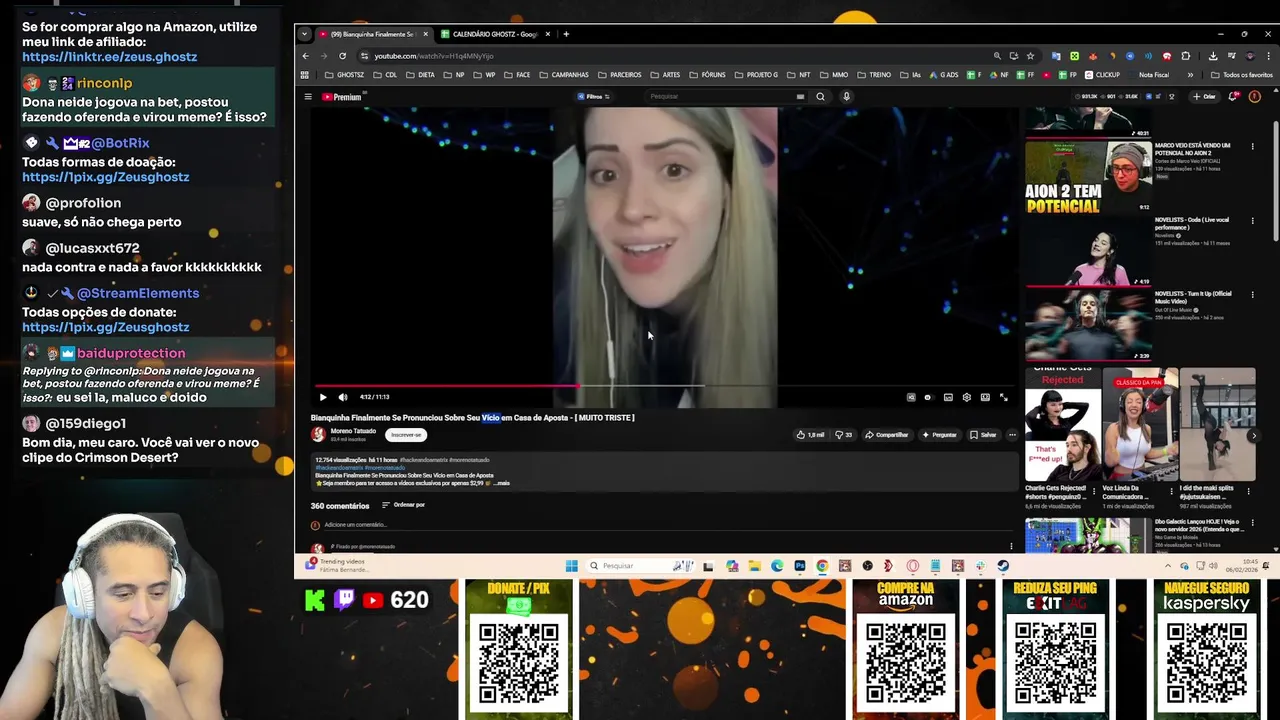Play the YouTube video

coord(323,397)
